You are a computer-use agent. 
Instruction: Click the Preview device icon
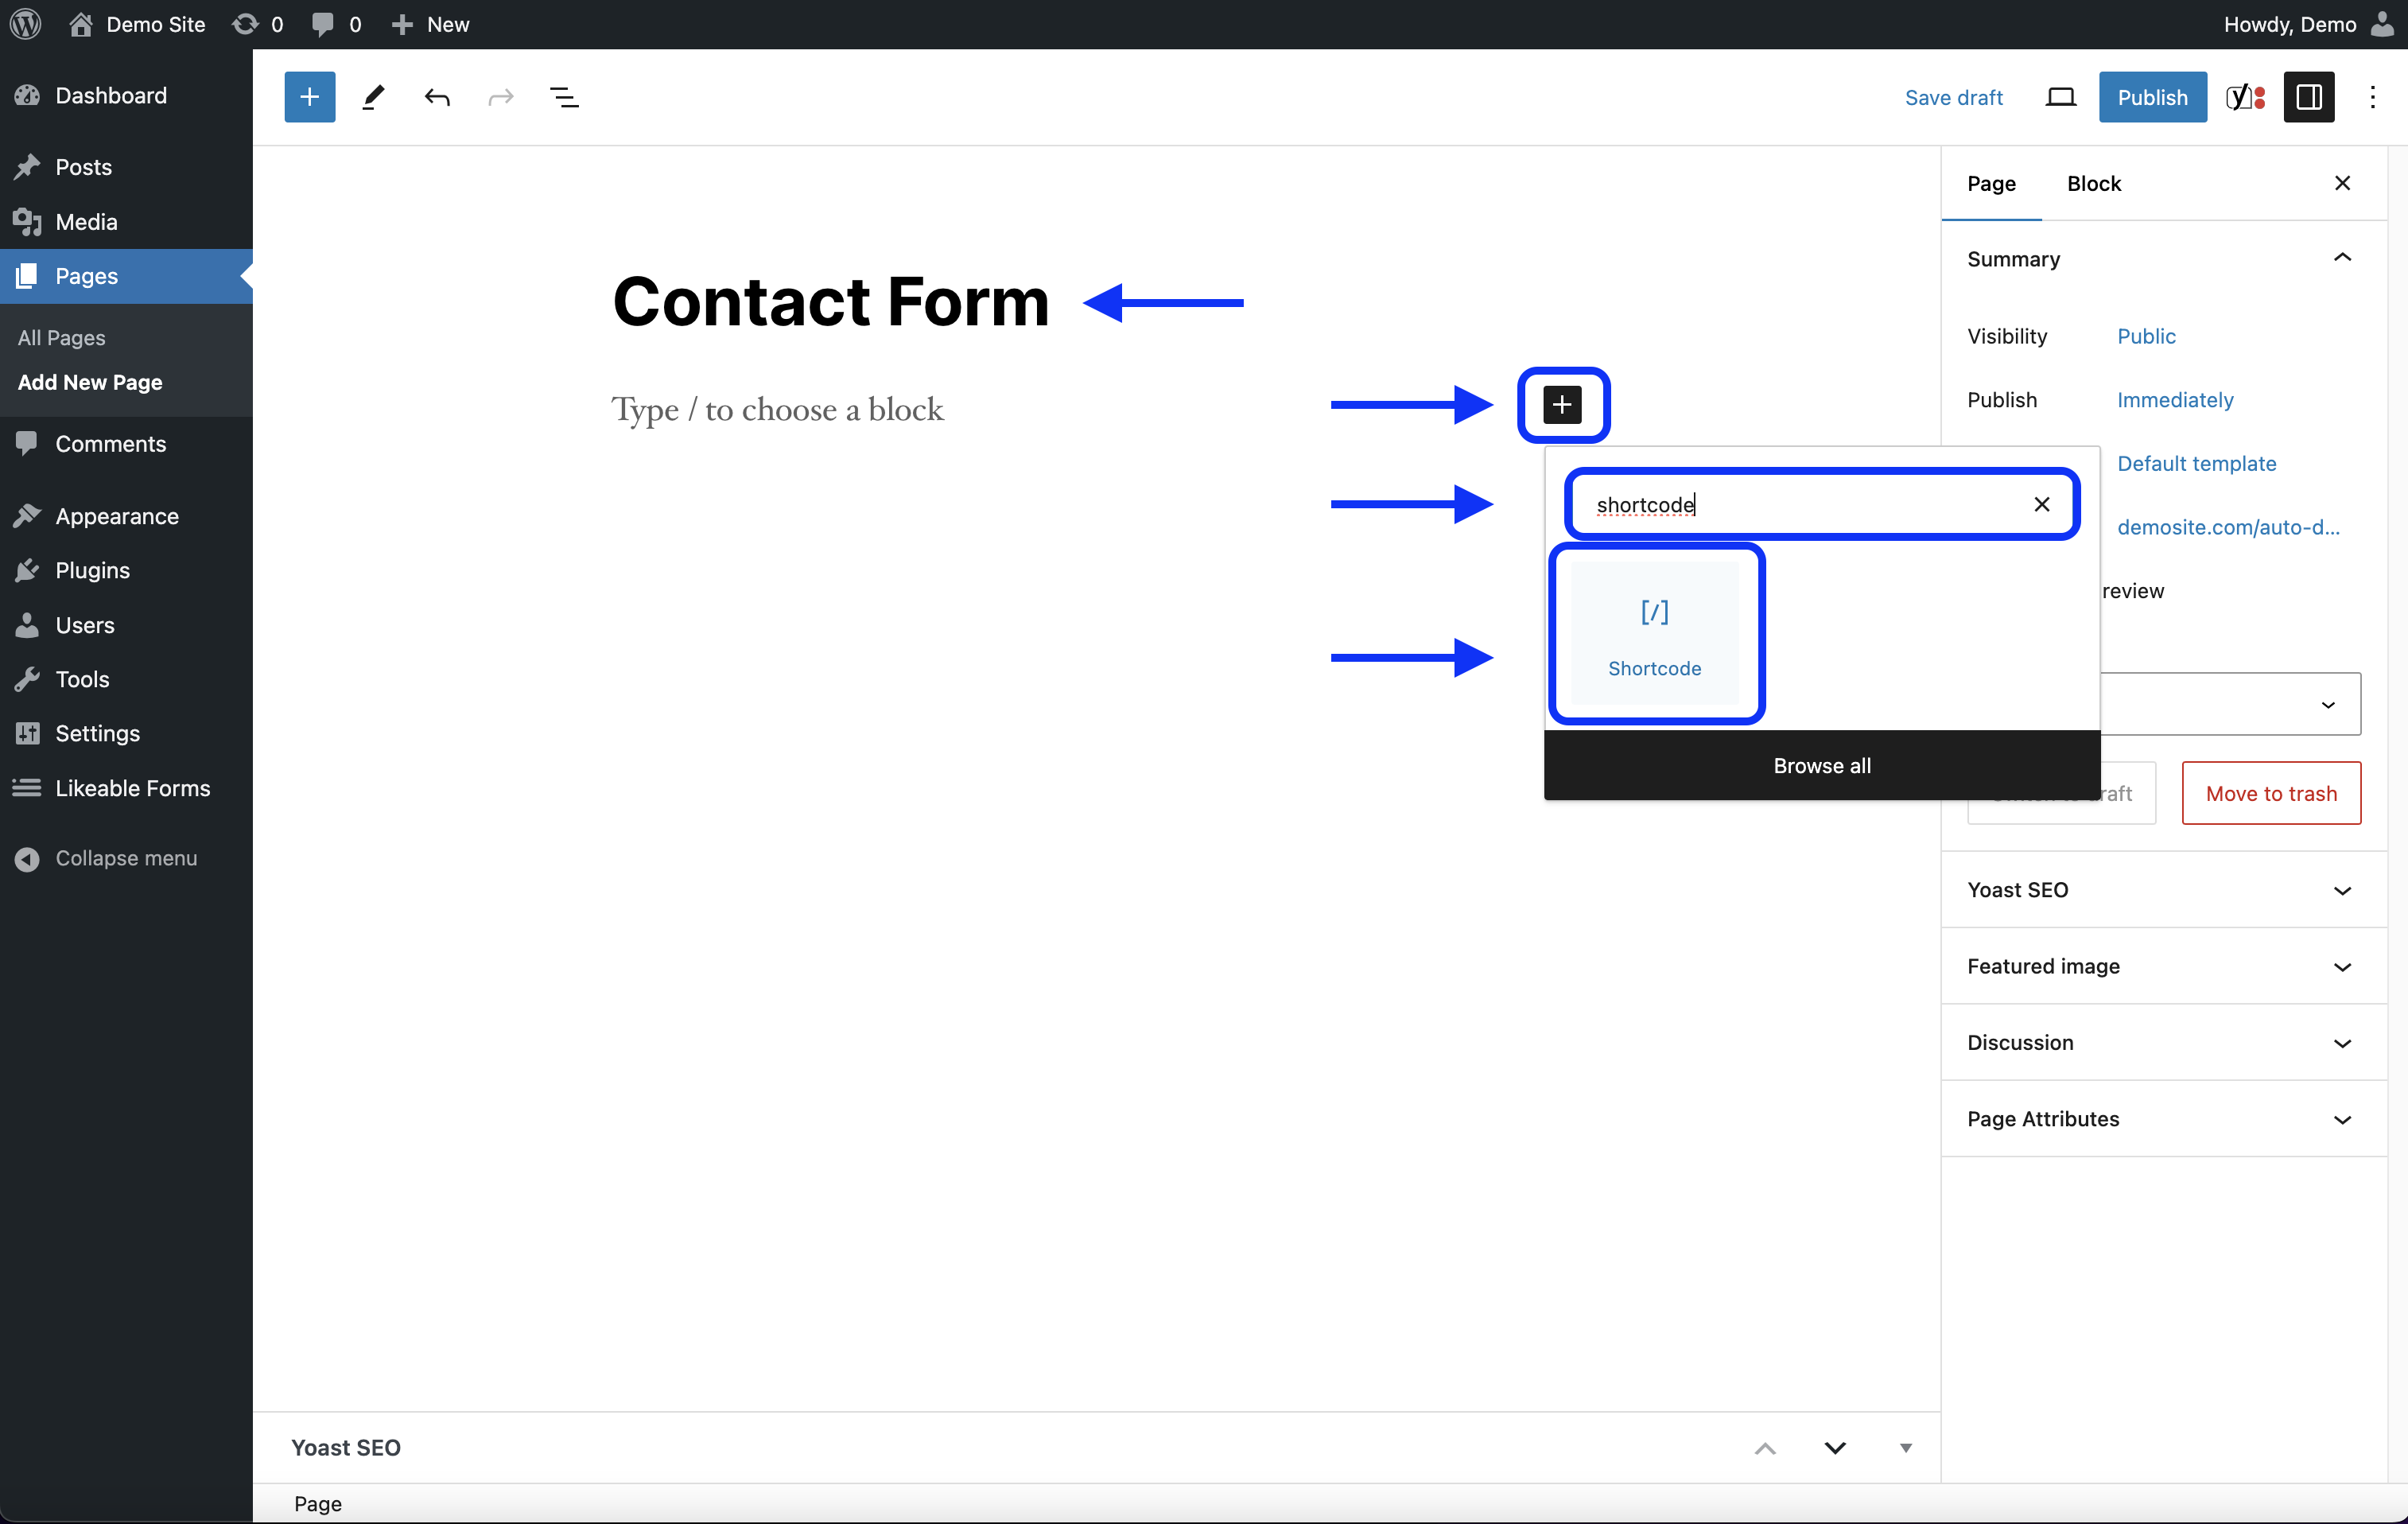[x=2059, y=96]
